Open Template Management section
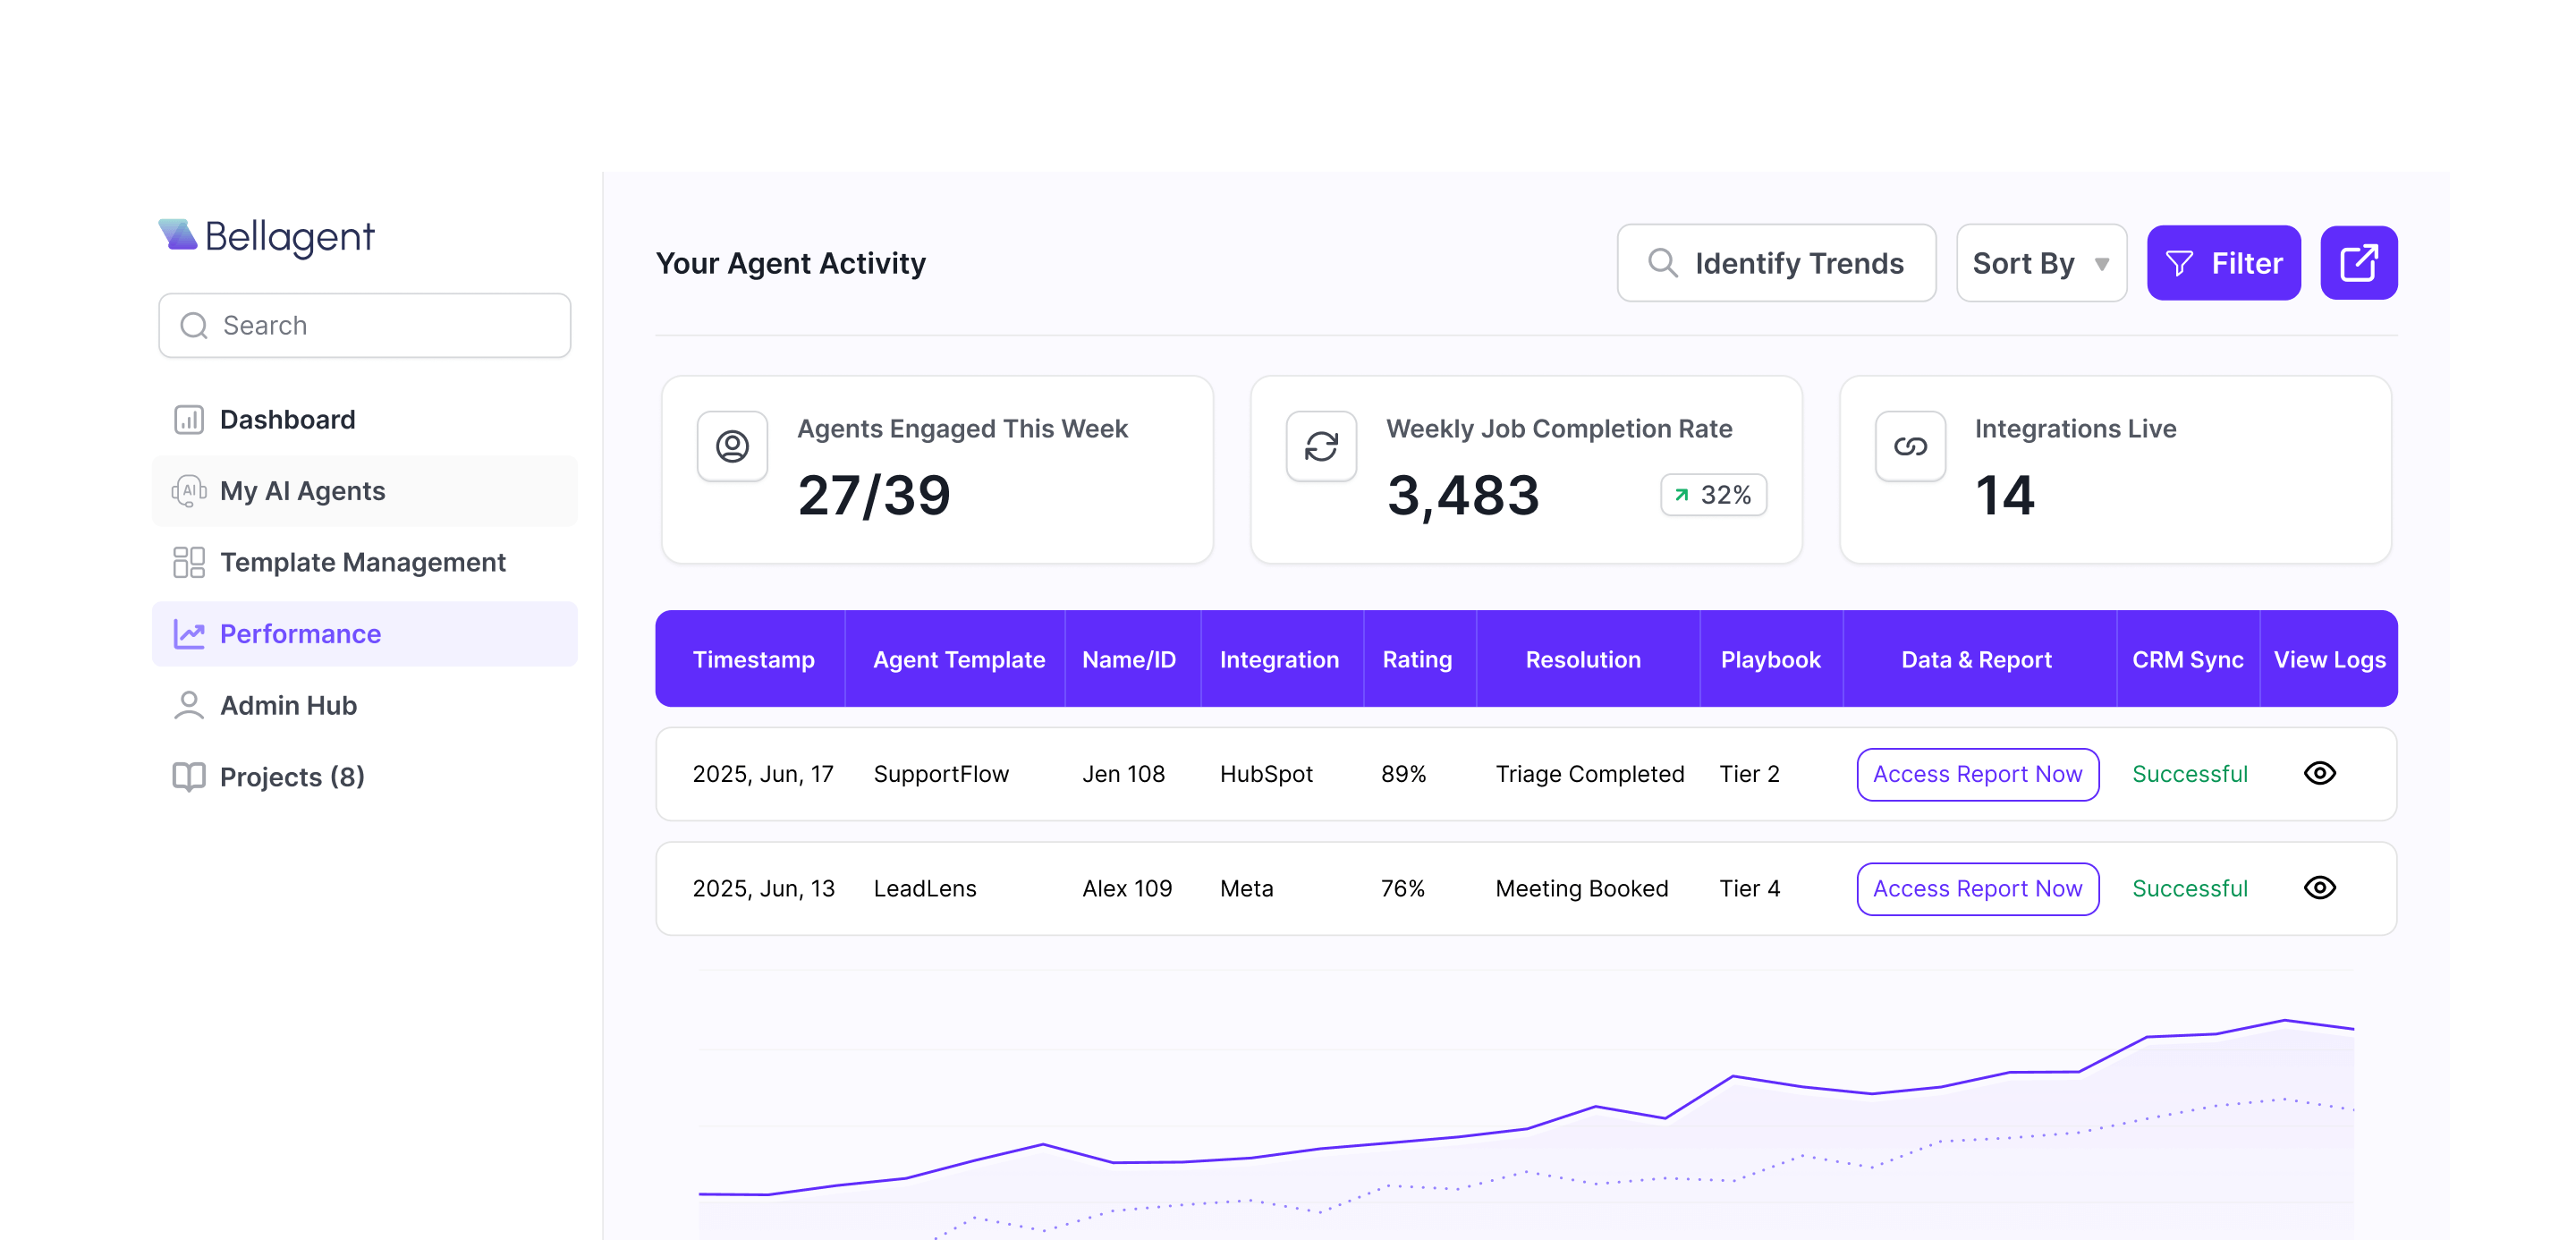2576x1240 pixels. 362,563
